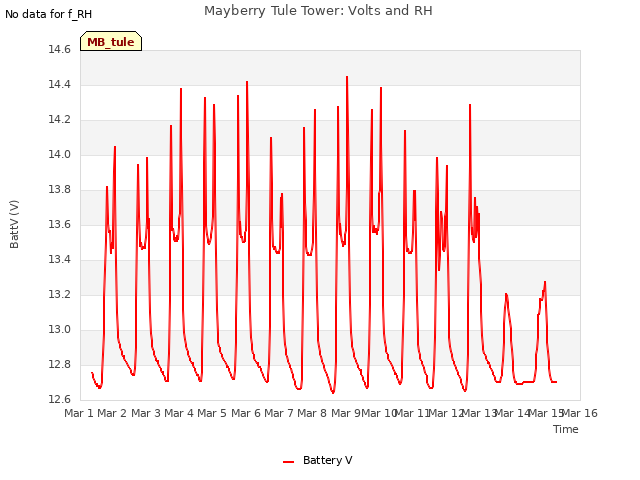This screenshot has height=480, width=640.
Task: Click the Mar 2 x-axis tick label
Action: click(x=112, y=413)
